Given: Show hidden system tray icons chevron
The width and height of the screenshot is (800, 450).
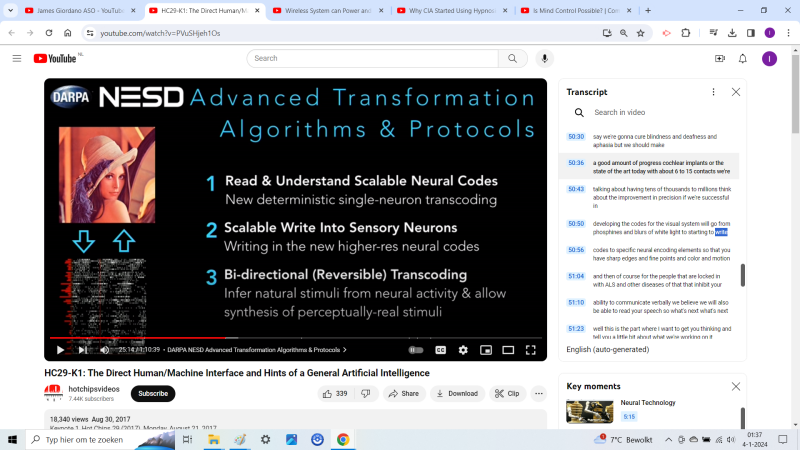Looking at the screenshot, I should point(668,439).
